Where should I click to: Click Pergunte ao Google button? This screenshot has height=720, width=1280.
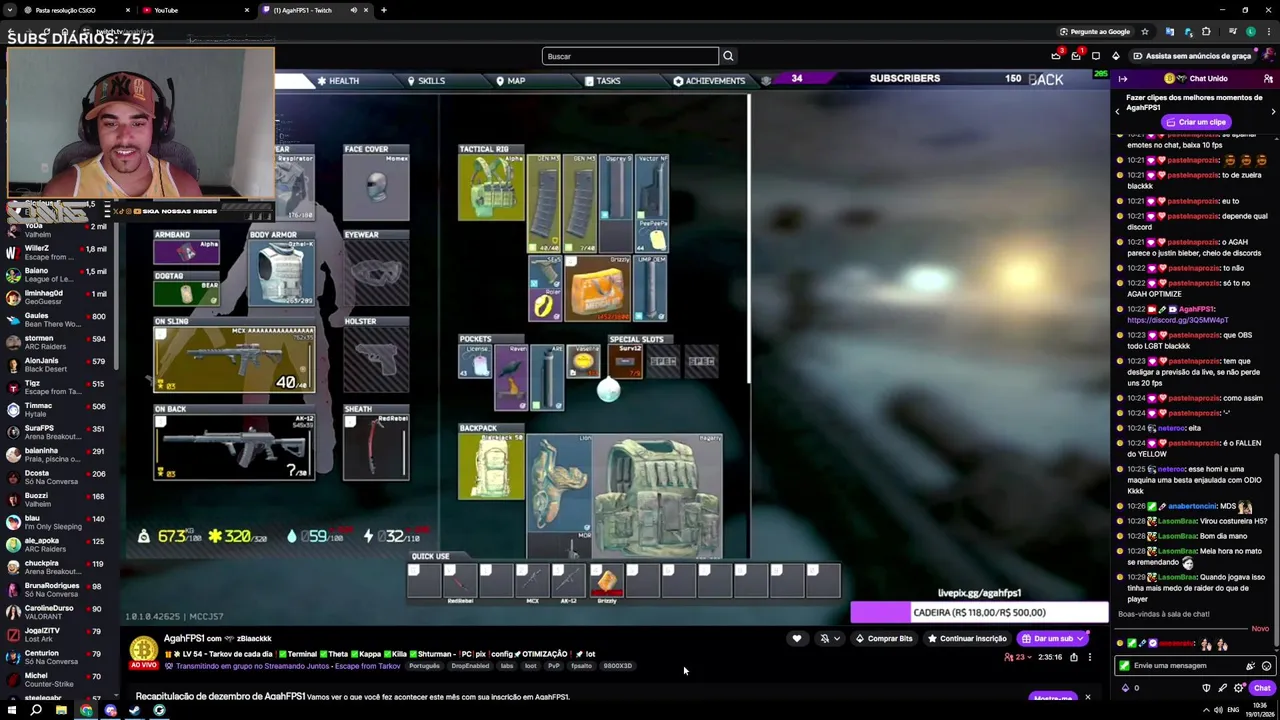click(x=1094, y=31)
